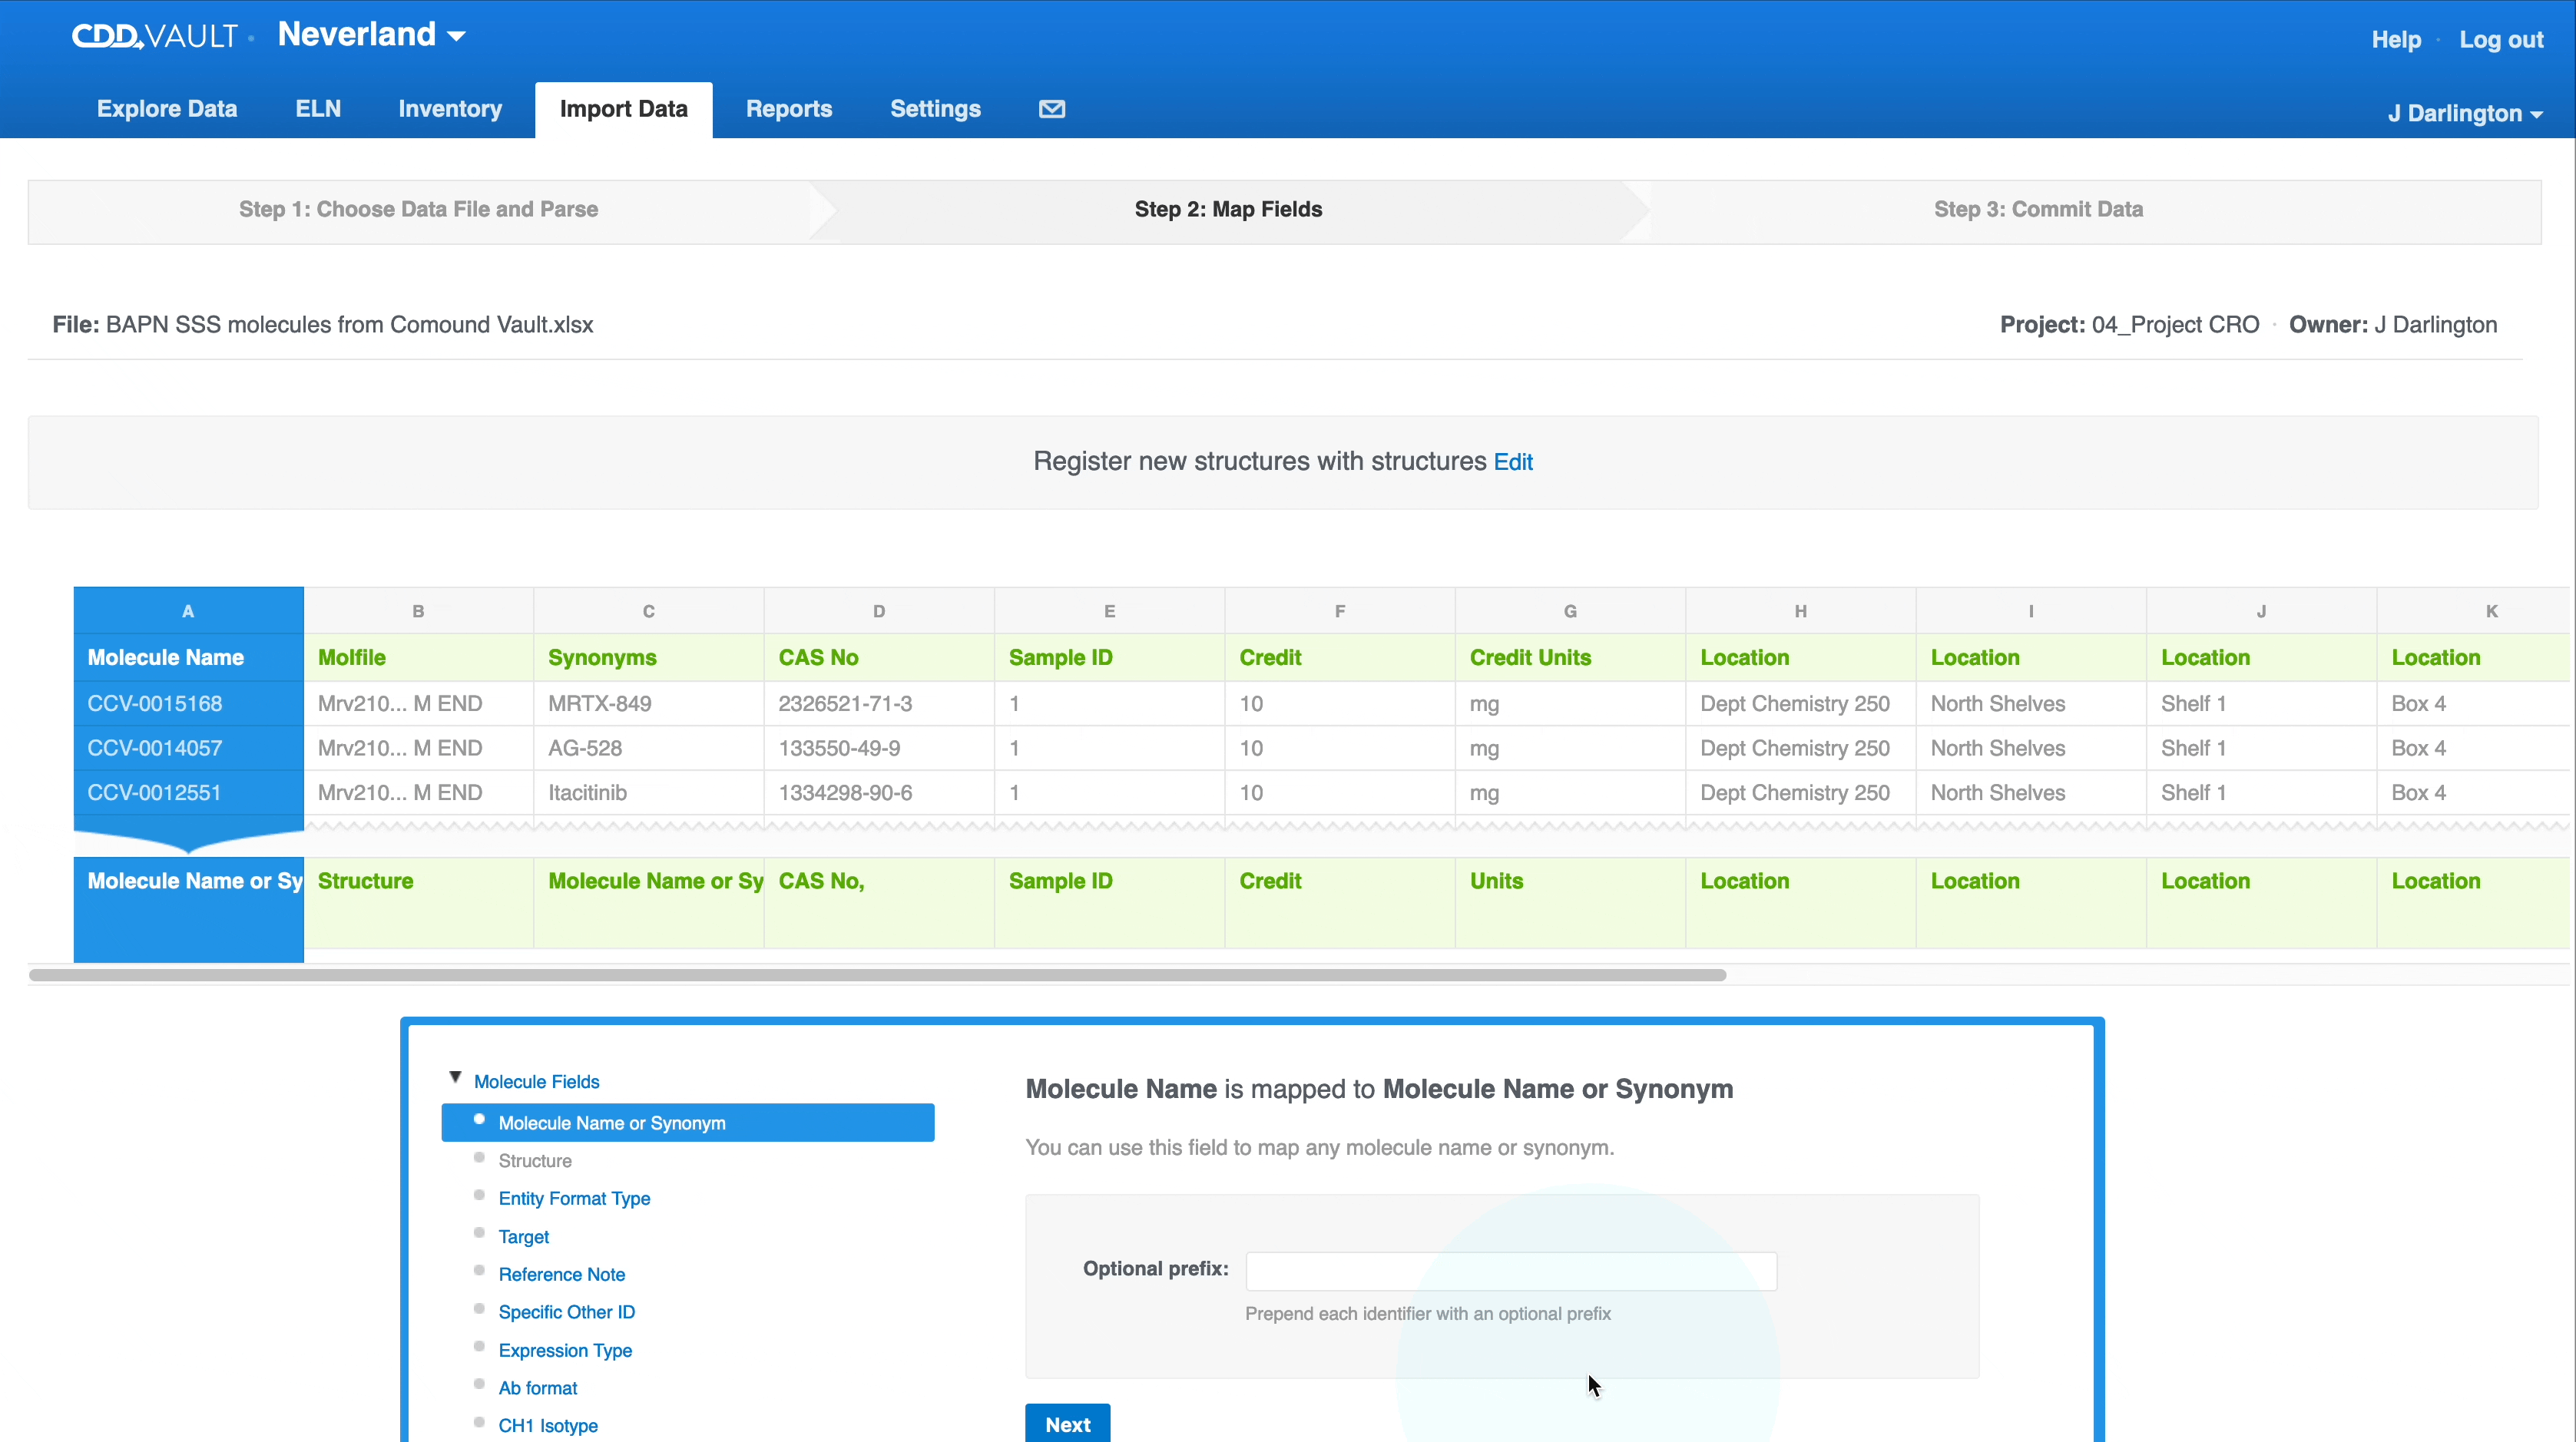Image resolution: width=2576 pixels, height=1442 pixels.
Task: Select the Ab format field
Action: coord(537,1388)
